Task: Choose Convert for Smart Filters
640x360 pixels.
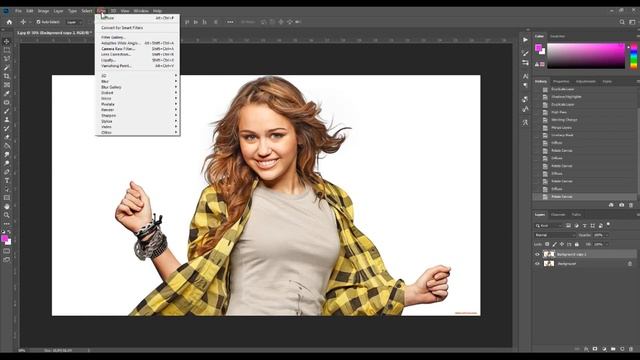Action: (138, 28)
